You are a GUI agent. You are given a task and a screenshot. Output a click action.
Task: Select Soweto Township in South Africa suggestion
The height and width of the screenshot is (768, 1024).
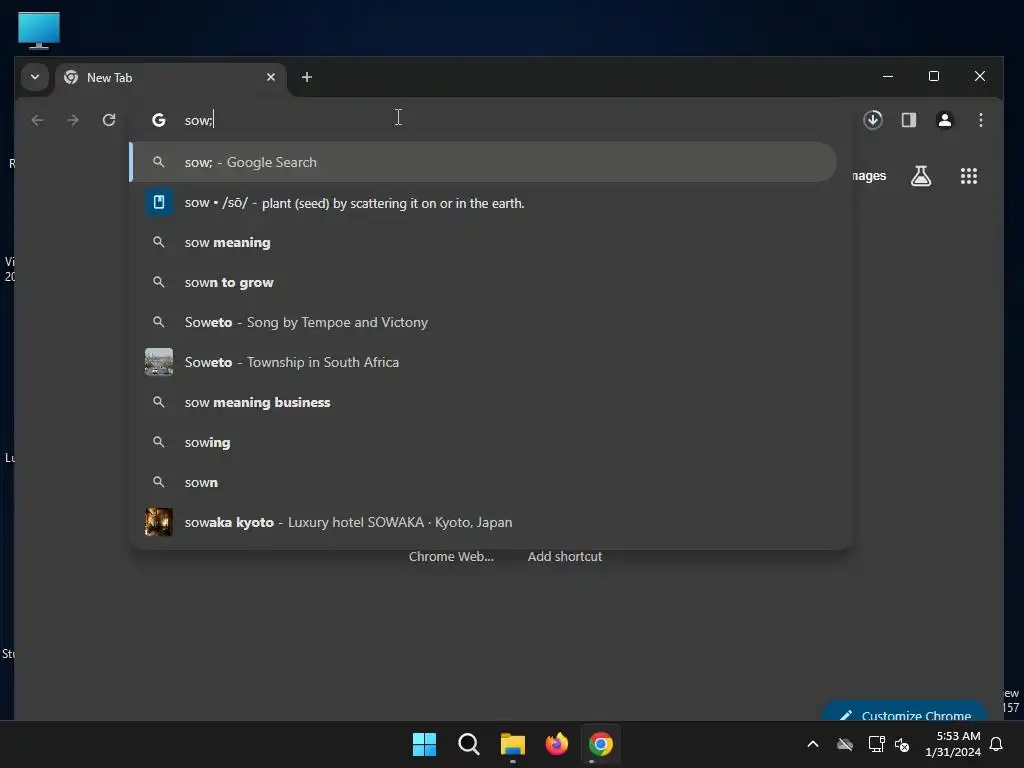tap(483, 362)
